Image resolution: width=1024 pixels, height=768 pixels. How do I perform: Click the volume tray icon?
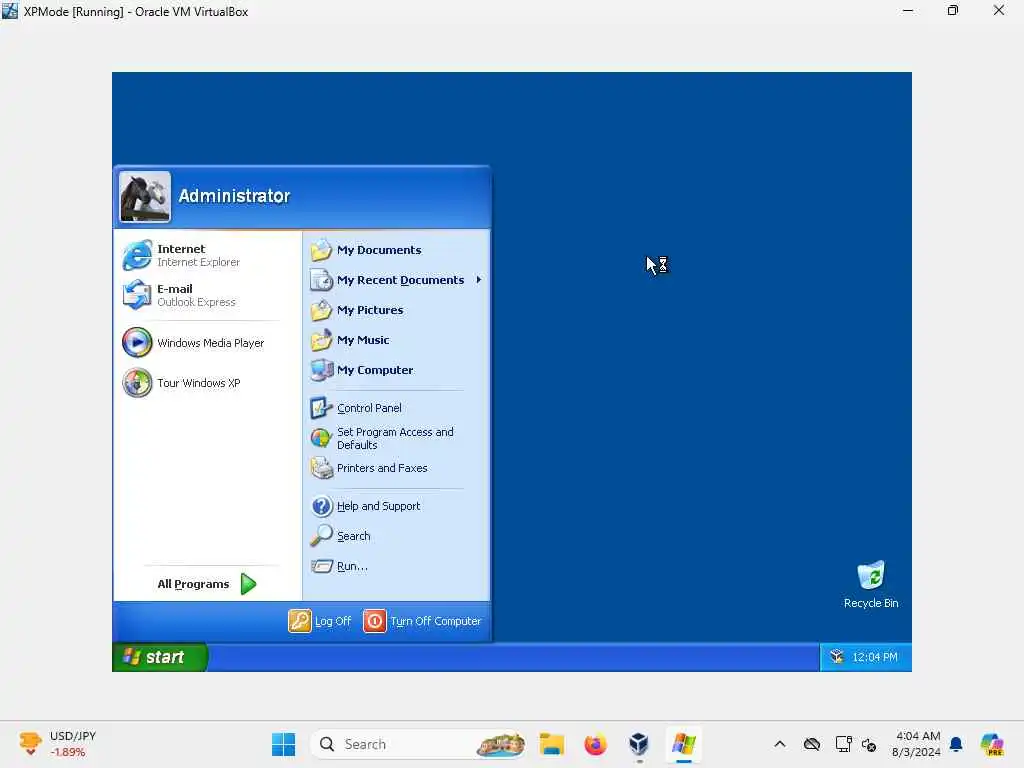coord(869,744)
